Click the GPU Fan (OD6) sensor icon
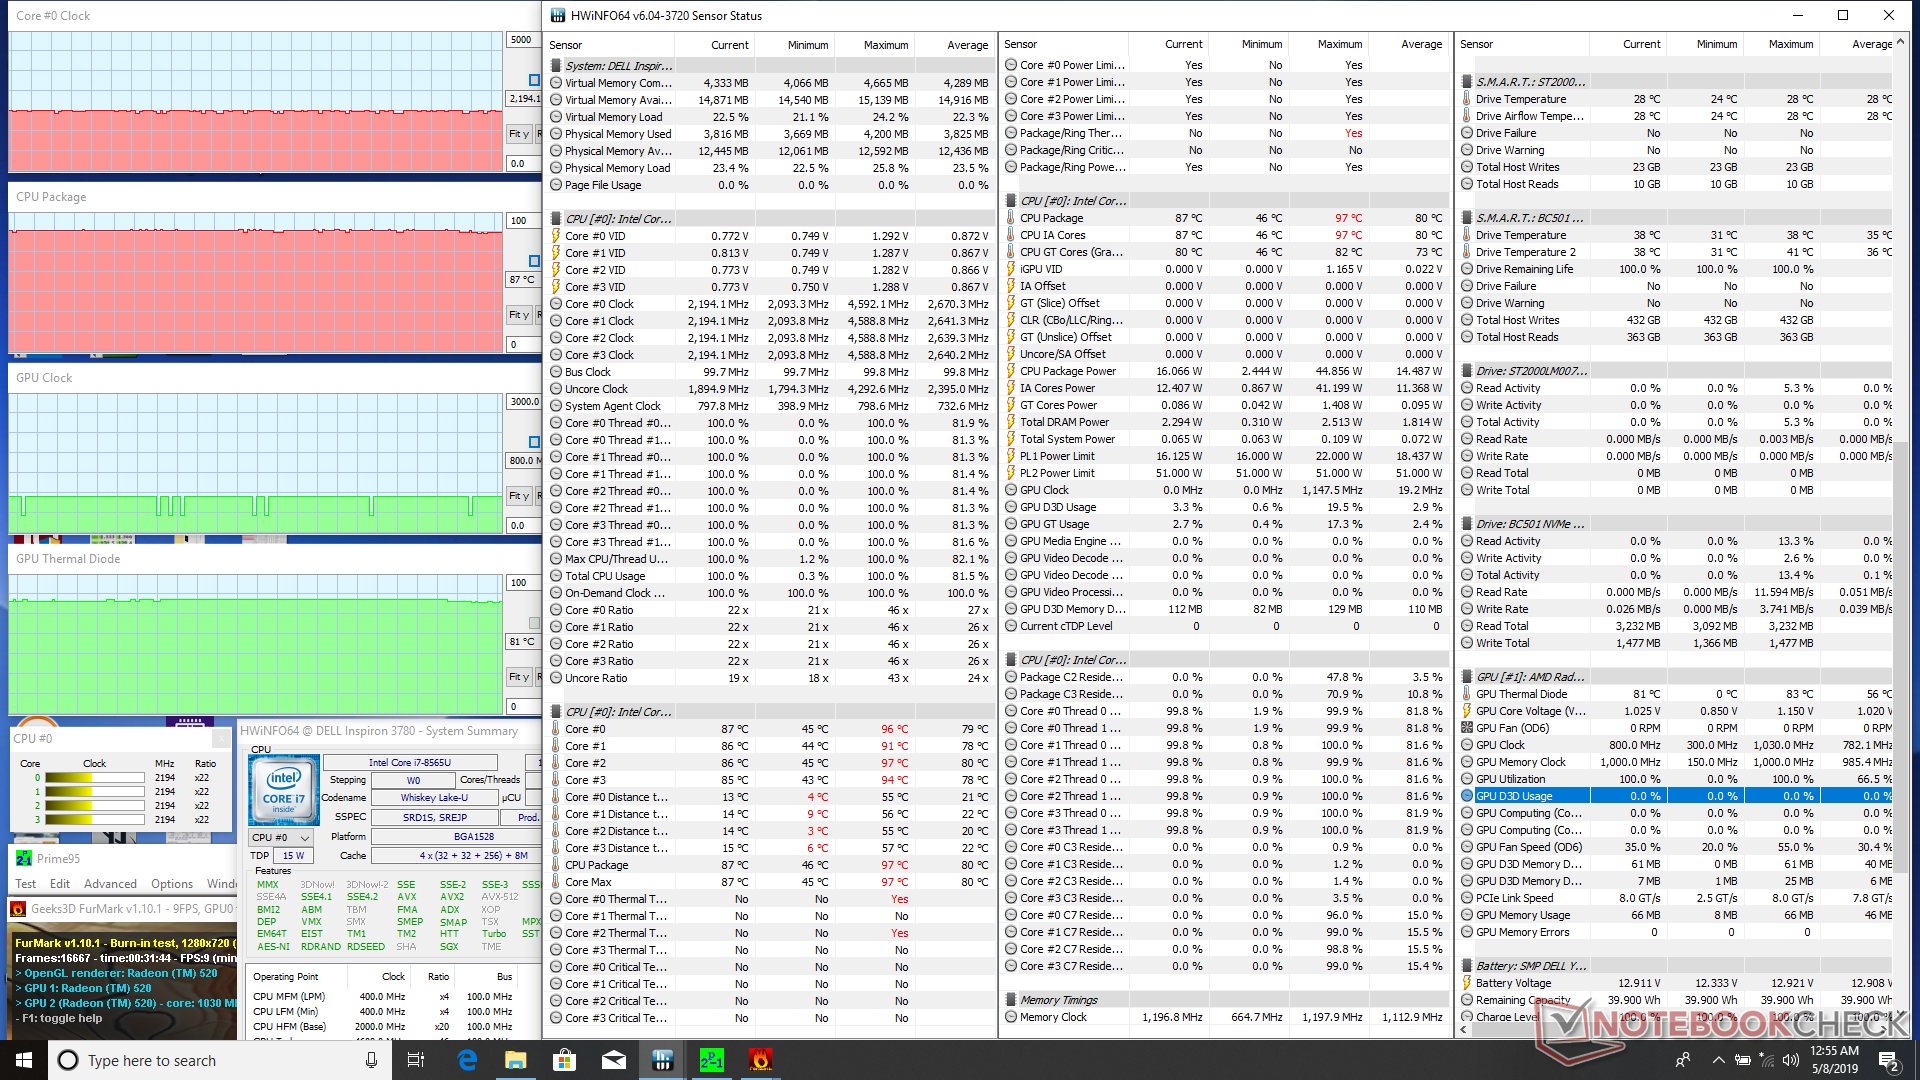1920x1080 pixels. tap(1467, 728)
